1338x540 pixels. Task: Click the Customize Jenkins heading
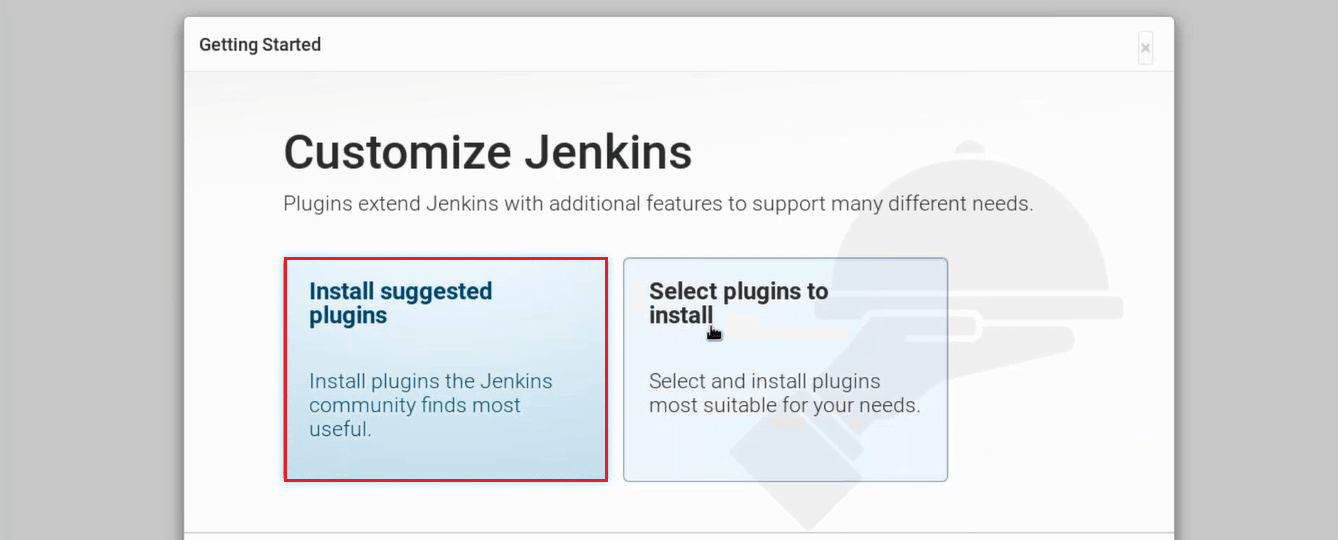click(x=487, y=153)
